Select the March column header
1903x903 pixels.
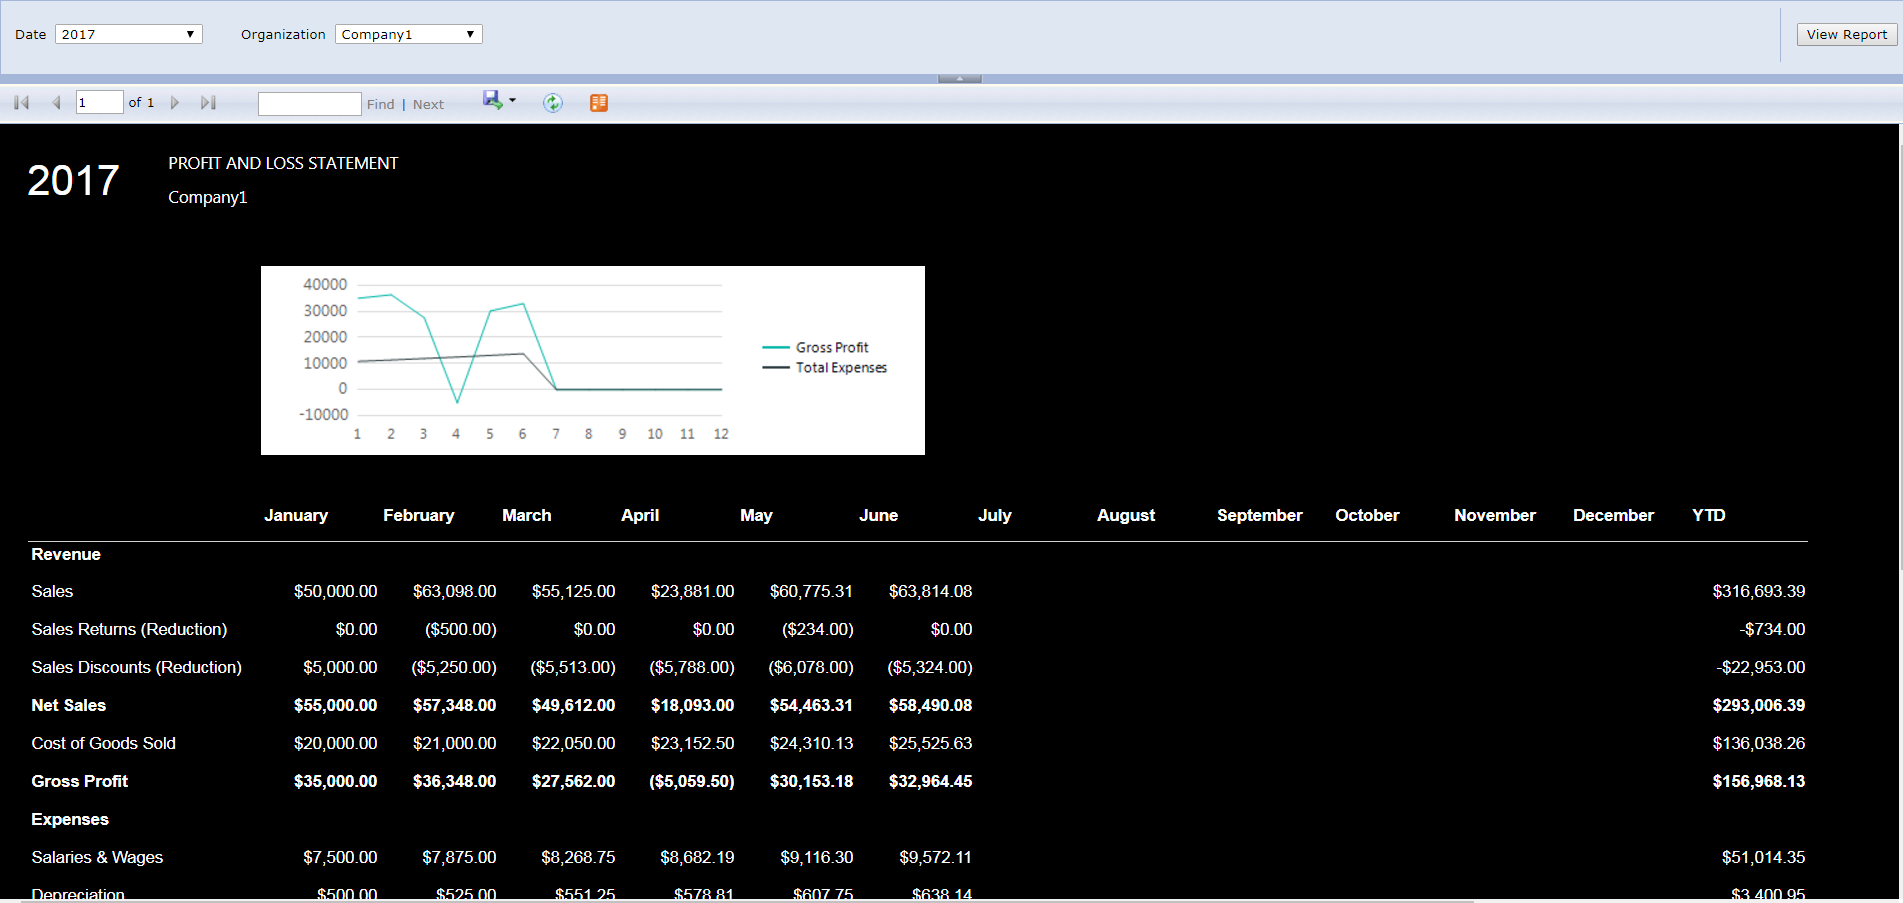(527, 515)
